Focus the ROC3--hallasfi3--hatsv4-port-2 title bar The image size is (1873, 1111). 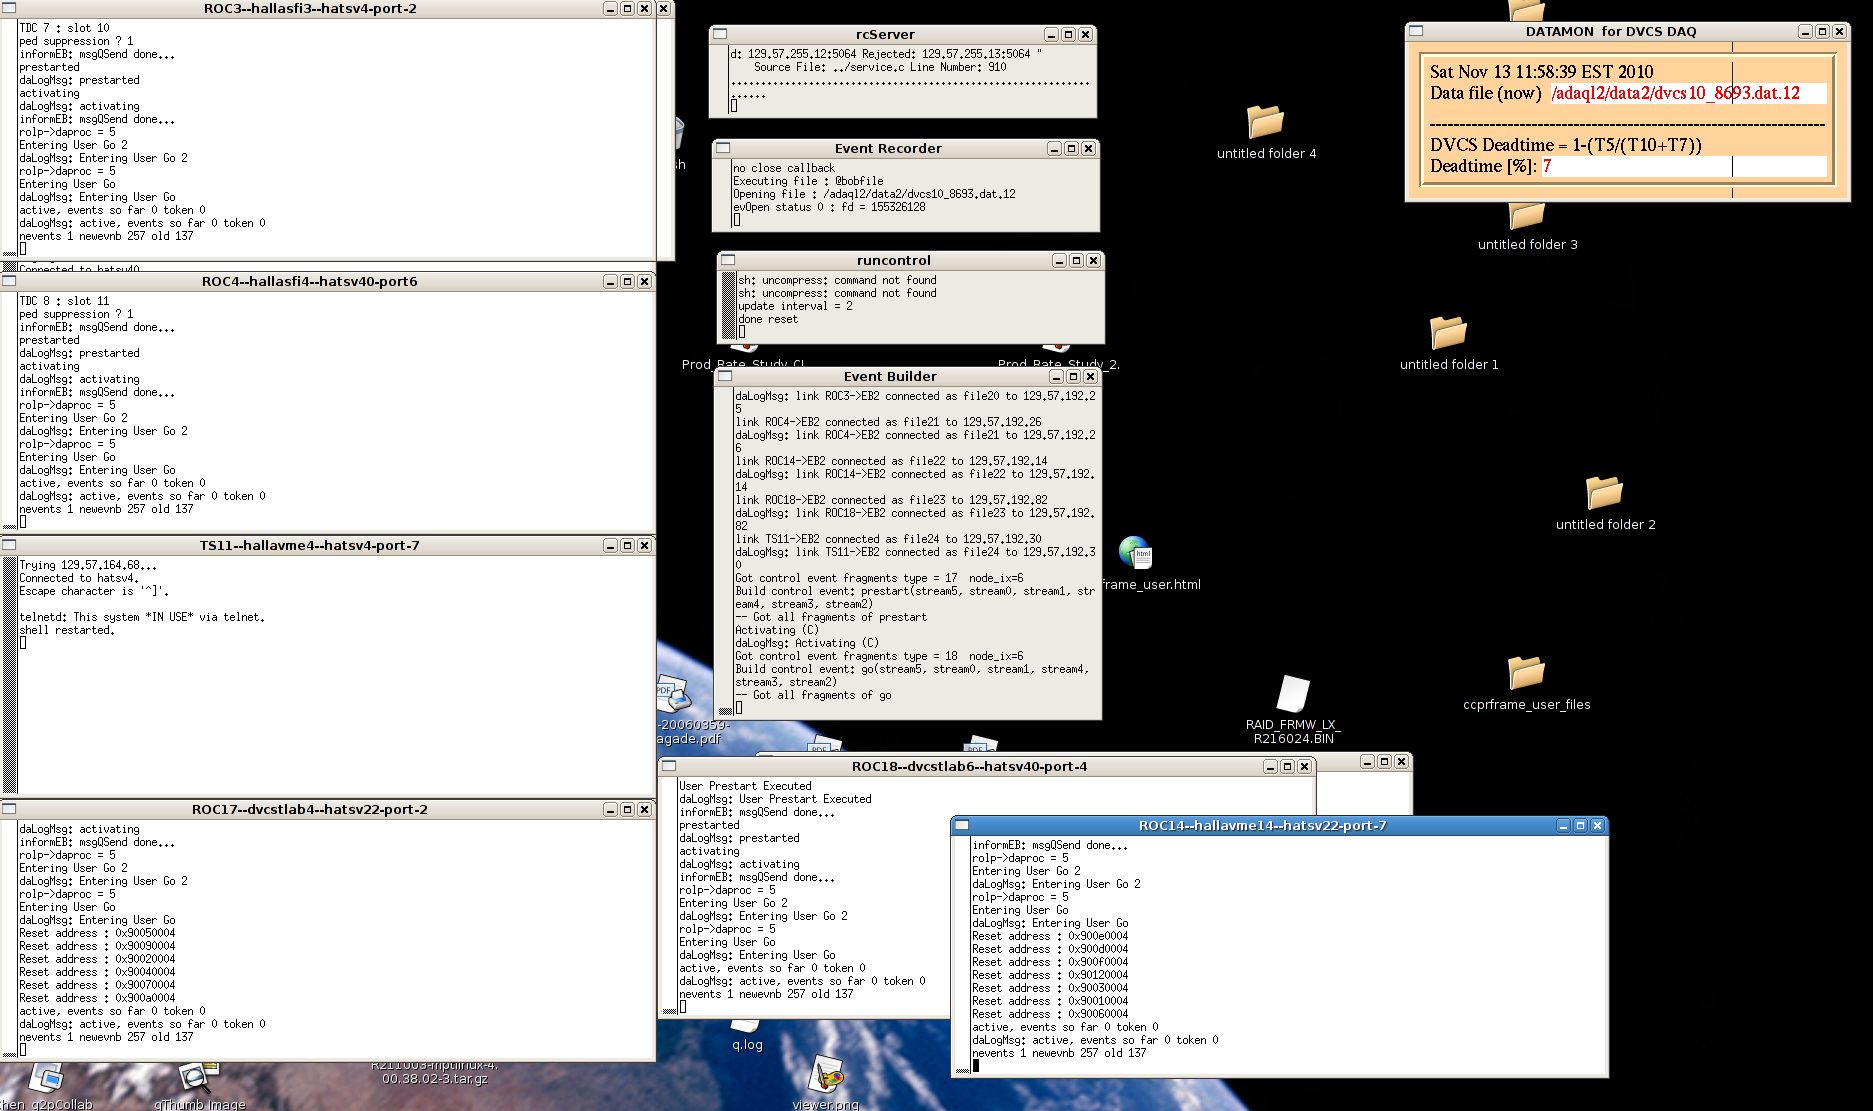pos(310,8)
